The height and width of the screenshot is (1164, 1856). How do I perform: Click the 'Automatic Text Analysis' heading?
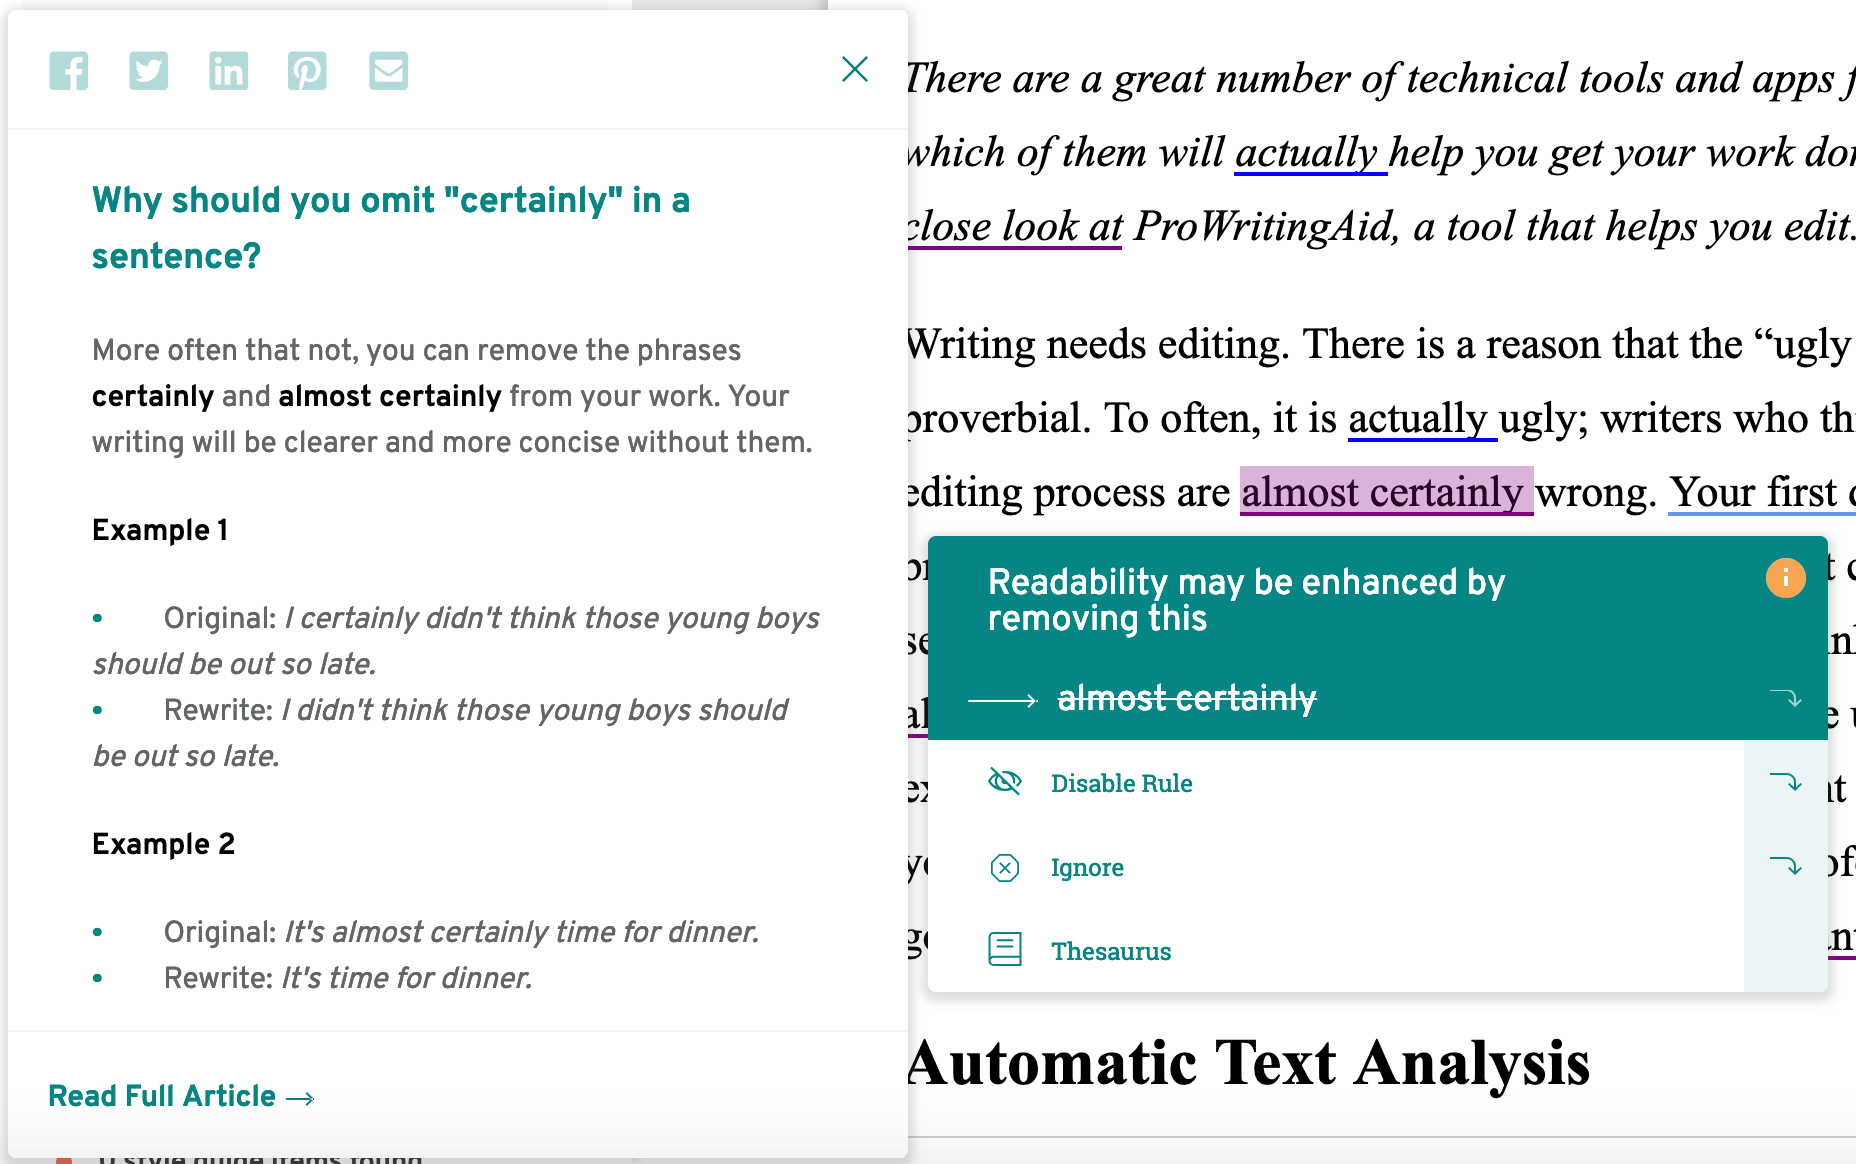(x=1248, y=1062)
